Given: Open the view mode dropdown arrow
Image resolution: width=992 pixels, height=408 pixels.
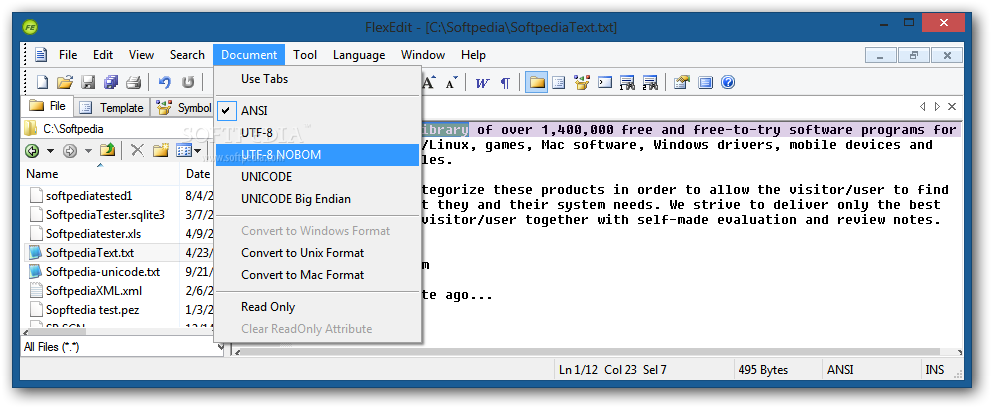Looking at the screenshot, I should coord(198,151).
